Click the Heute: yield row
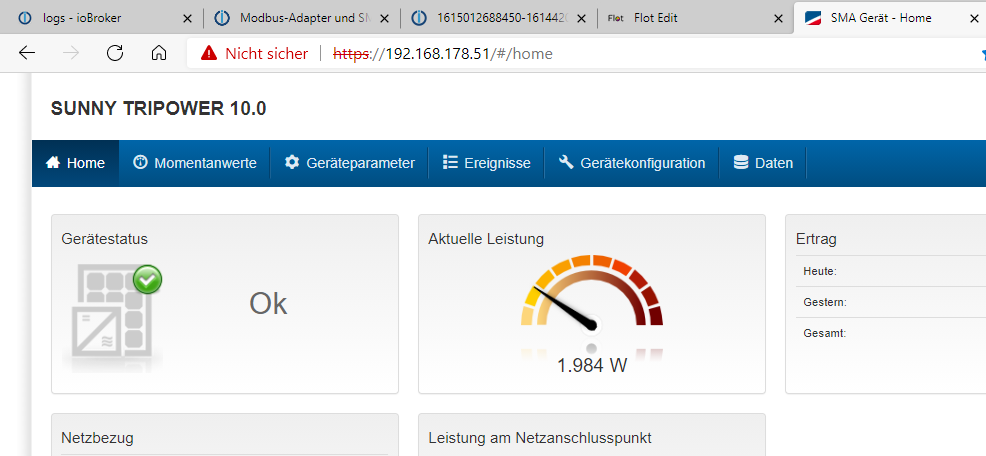This screenshot has width=986, height=456. 891,272
